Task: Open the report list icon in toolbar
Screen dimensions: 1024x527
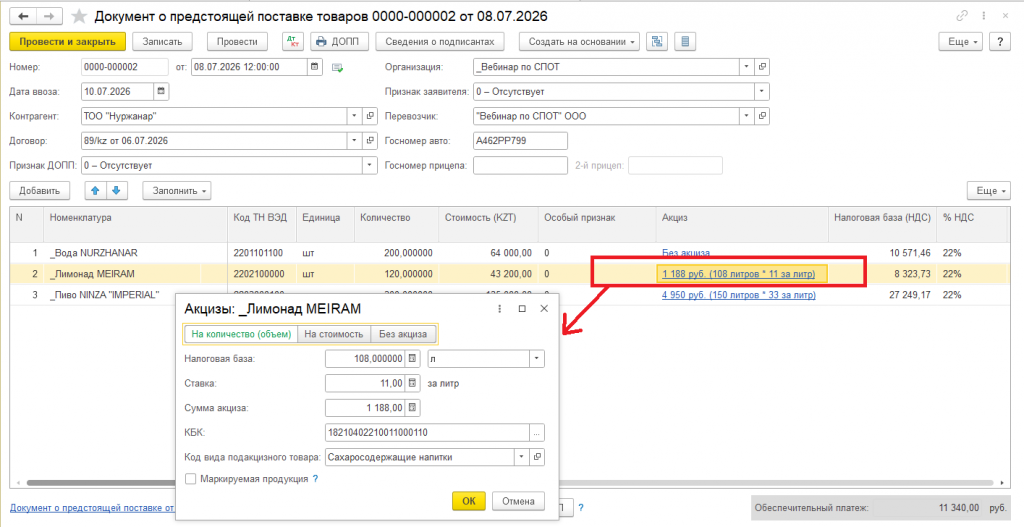Action: point(685,42)
